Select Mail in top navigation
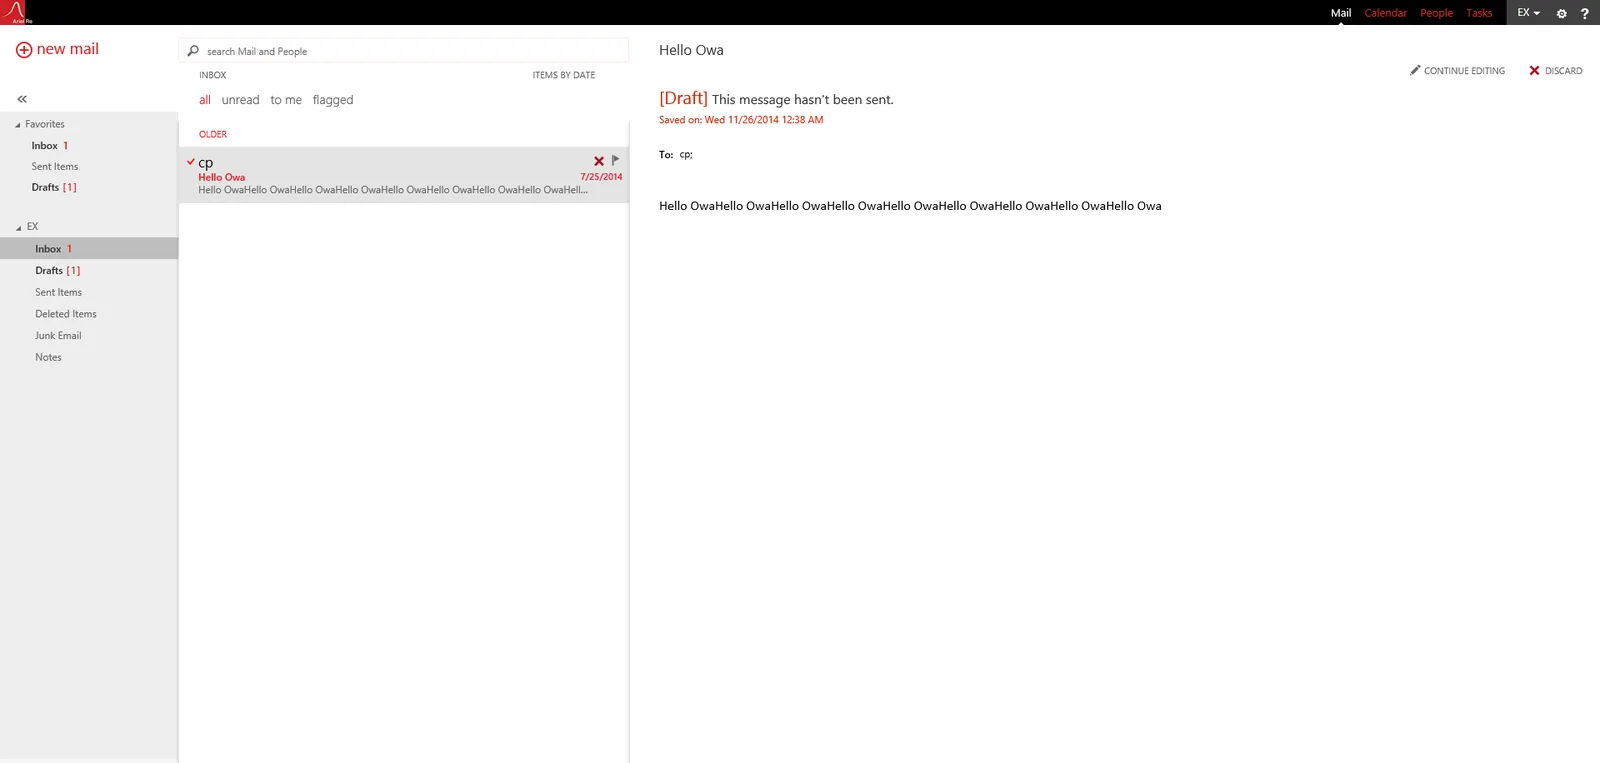Image resolution: width=1600 pixels, height=763 pixels. [x=1341, y=13]
